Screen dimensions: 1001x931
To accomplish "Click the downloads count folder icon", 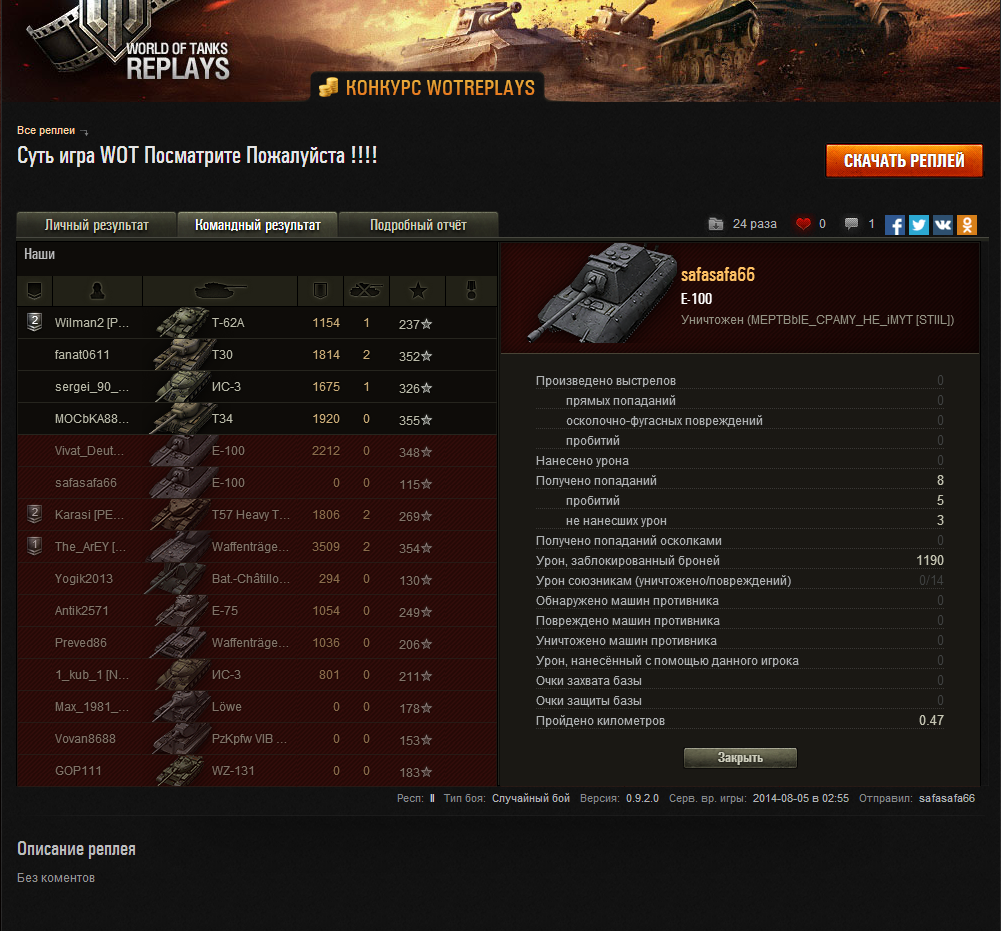I will [716, 224].
